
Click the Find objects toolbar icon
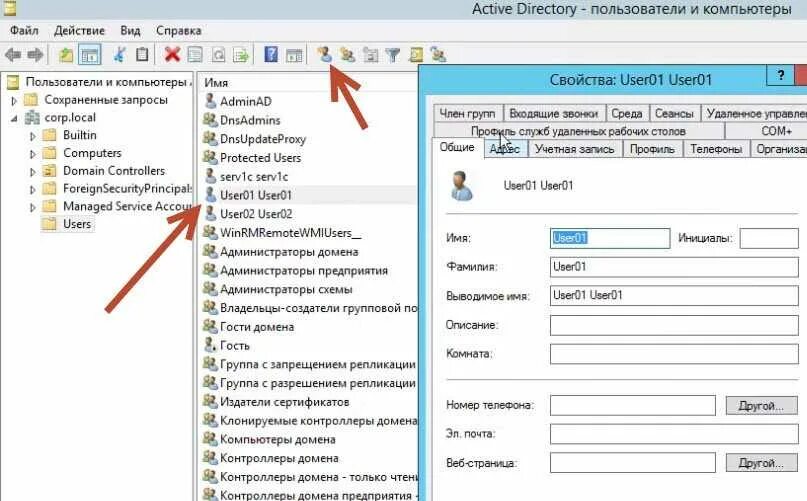(415, 54)
